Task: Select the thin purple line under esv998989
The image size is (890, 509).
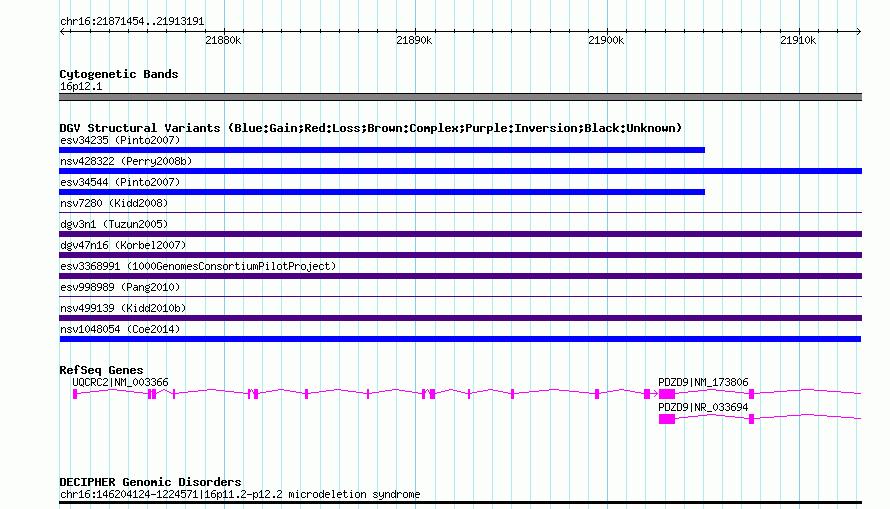Action: 460,297
